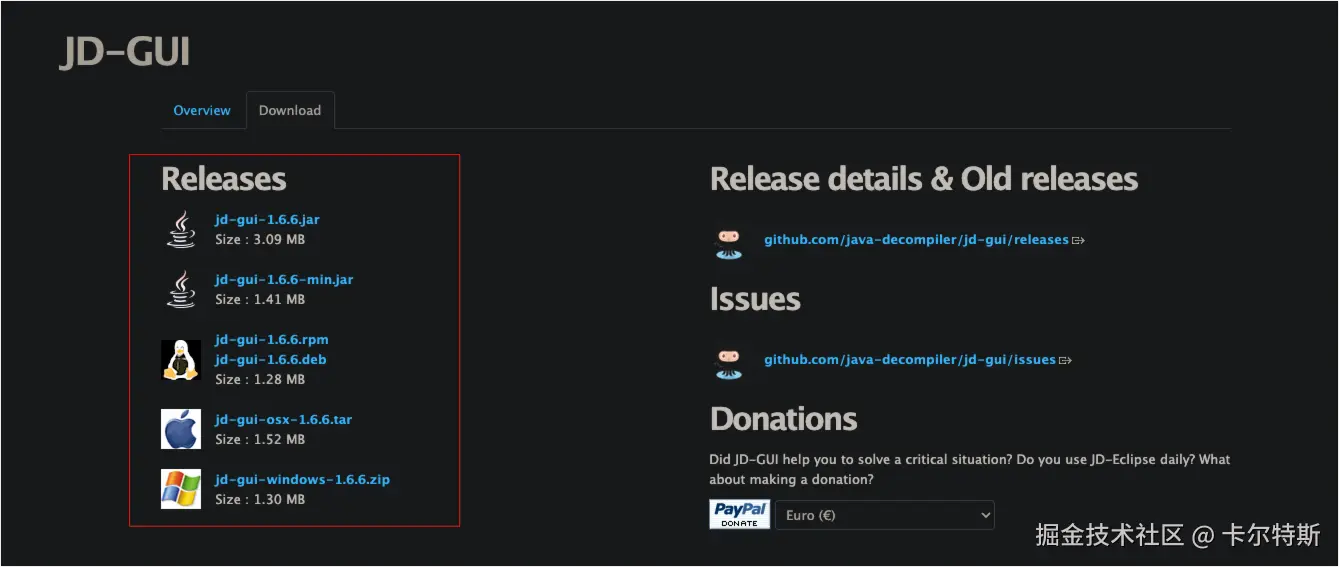The height and width of the screenshot is (567, 1339).
Task: Click external-link icon after the releases URL
Action: [x=1079, y=240]
